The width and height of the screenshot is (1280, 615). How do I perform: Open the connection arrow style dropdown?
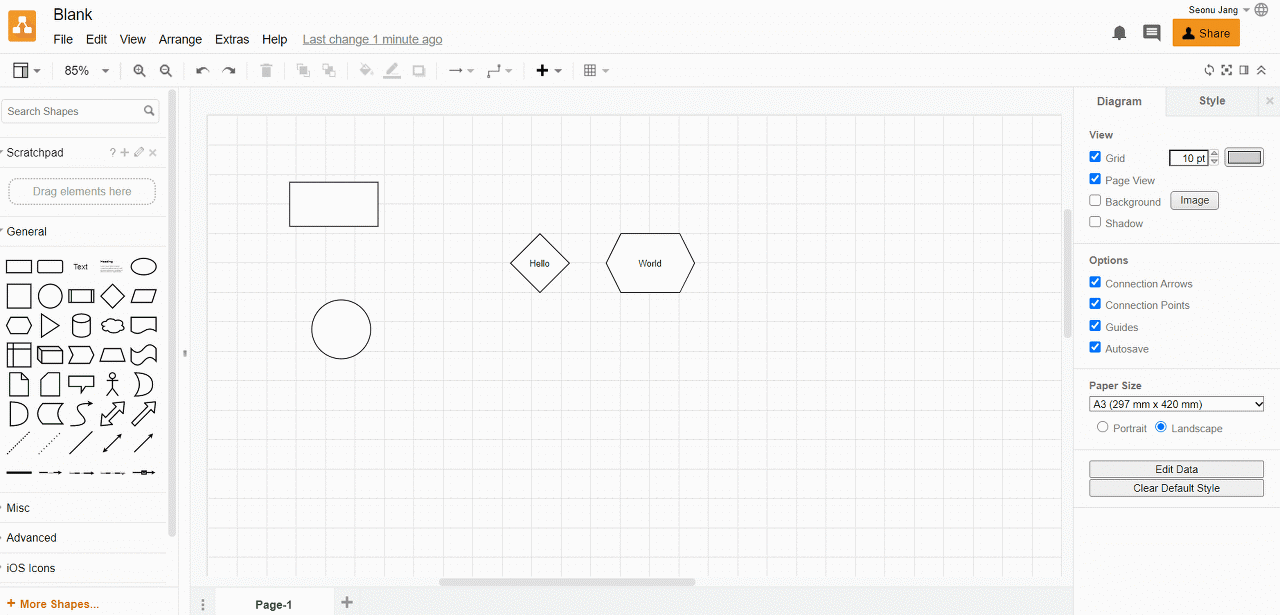point(461,71)
